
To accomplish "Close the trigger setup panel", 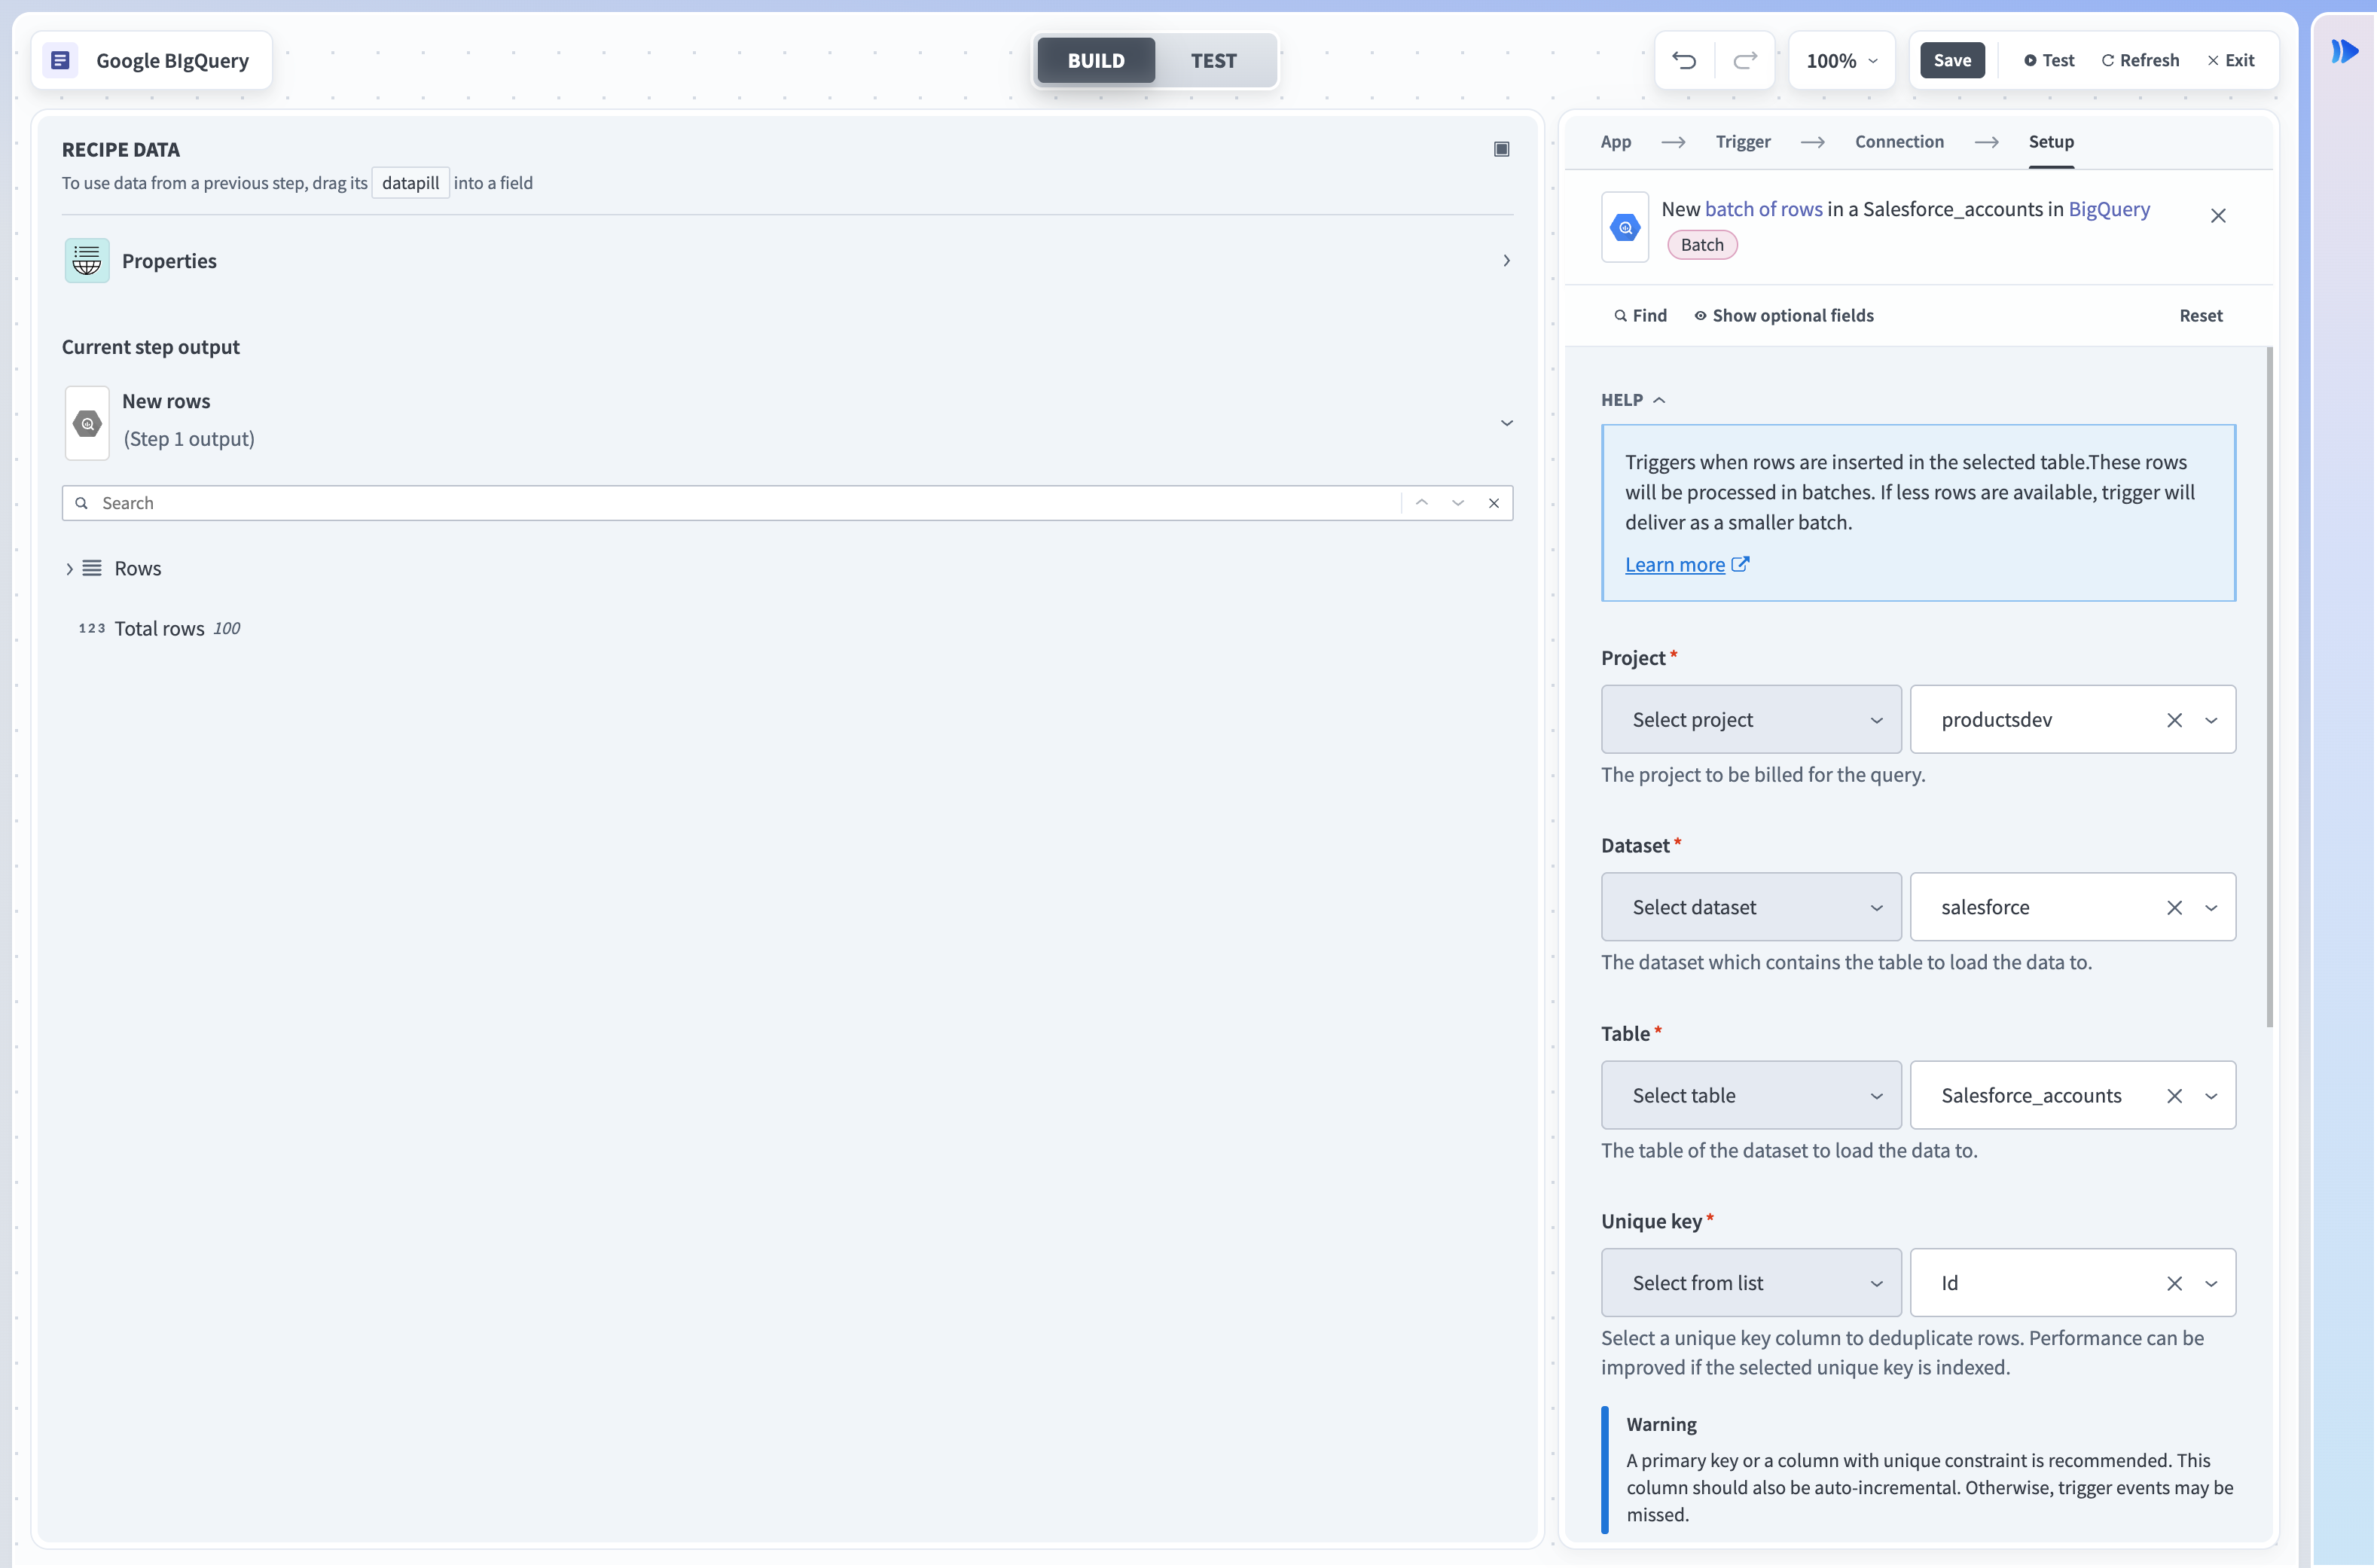I will 2217,216.
